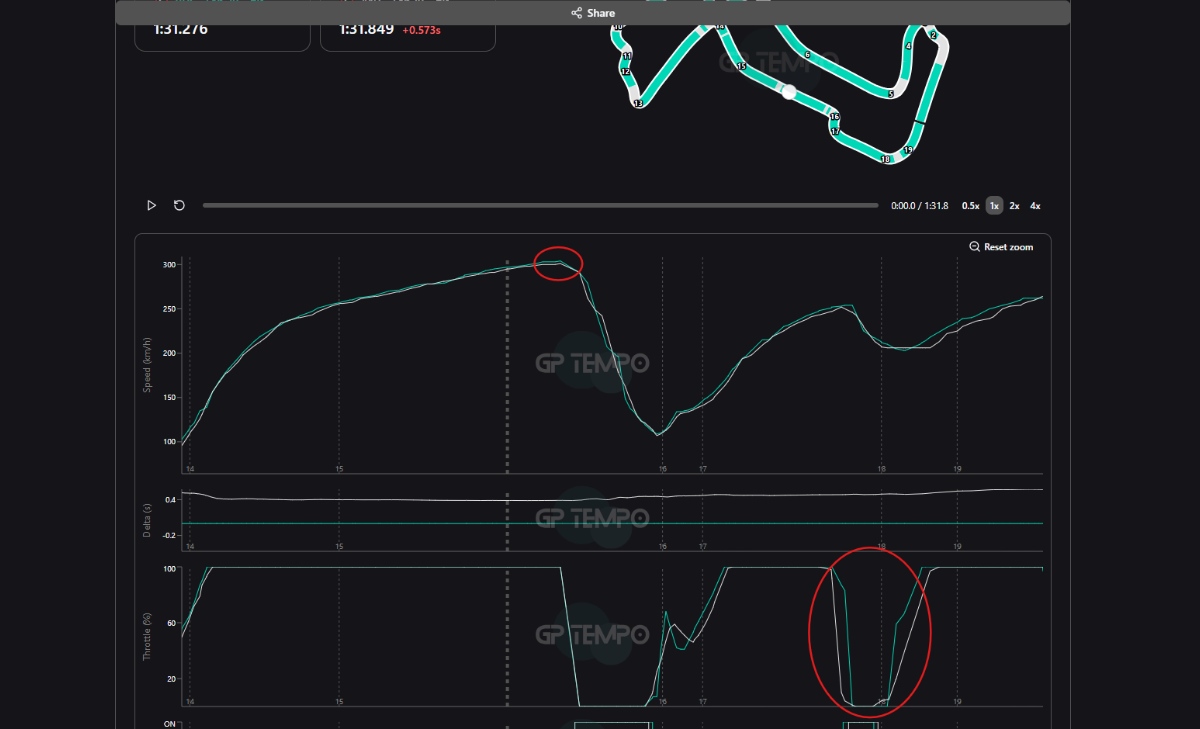Click the Delta (s) axis label
1200x729 pixels.
point(146,520)
